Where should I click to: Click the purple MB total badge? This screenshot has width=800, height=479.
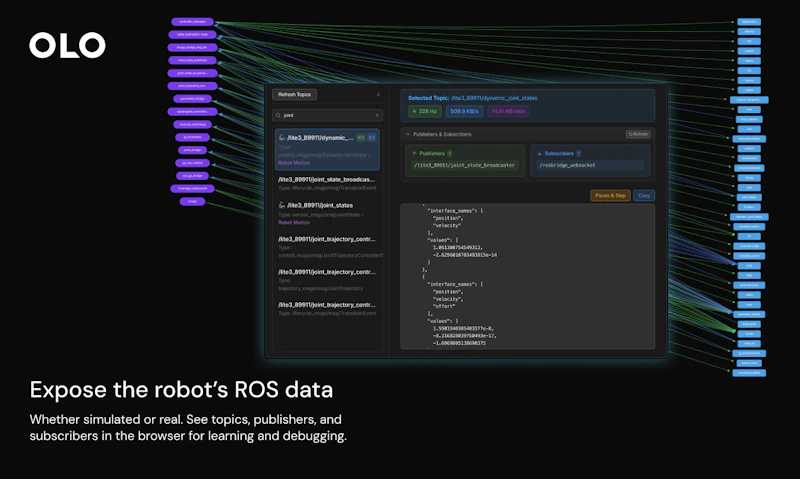click(508, 111)
